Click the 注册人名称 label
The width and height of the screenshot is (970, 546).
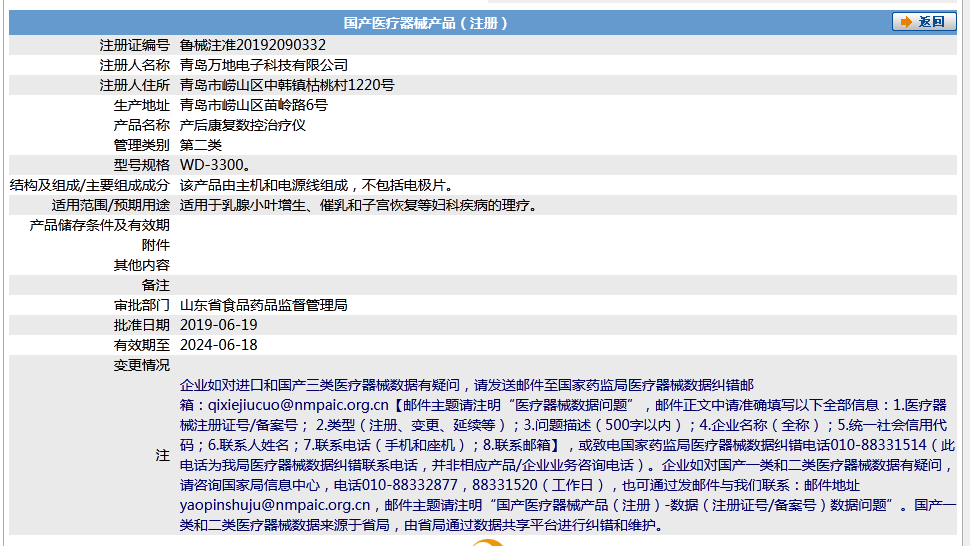(134, 65)
